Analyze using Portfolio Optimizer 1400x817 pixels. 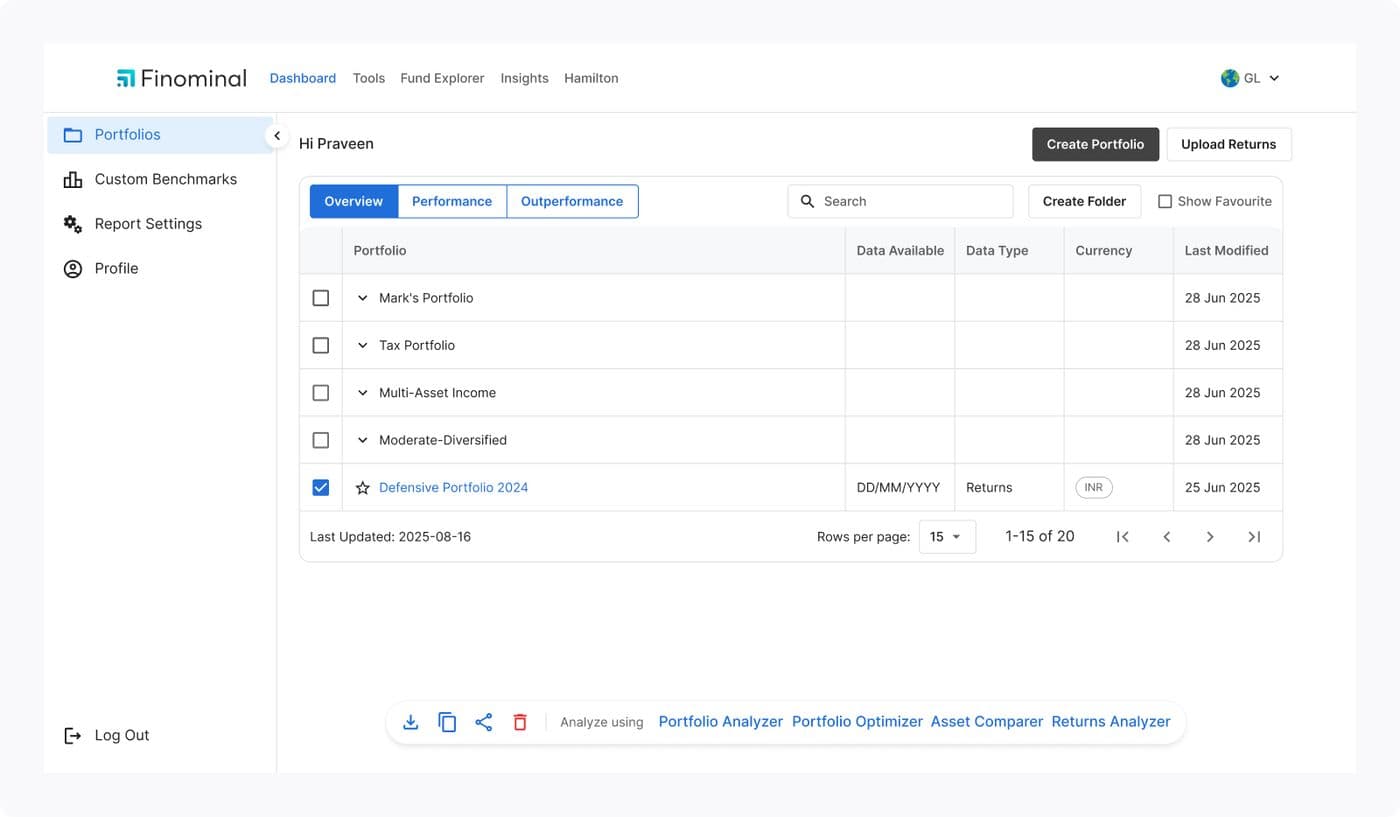click(x=857, y=722)
